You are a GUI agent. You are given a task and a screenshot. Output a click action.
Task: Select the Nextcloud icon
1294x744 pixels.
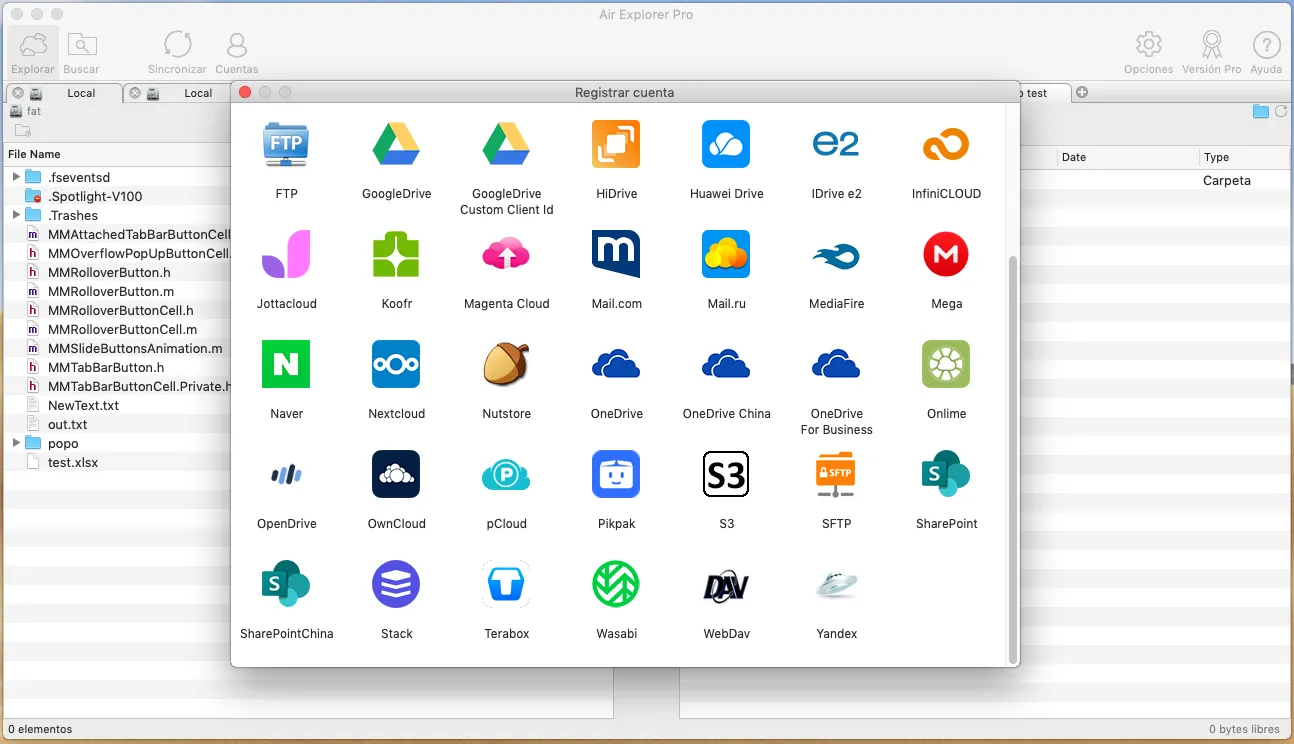click(x=396, y=364)
